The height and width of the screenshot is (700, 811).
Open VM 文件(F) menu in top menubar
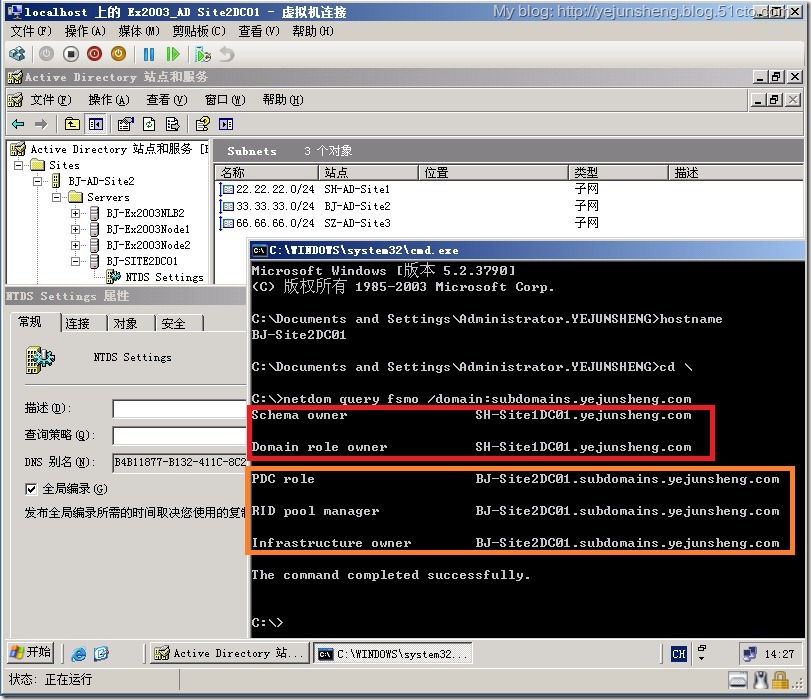[x=31, y=32]
